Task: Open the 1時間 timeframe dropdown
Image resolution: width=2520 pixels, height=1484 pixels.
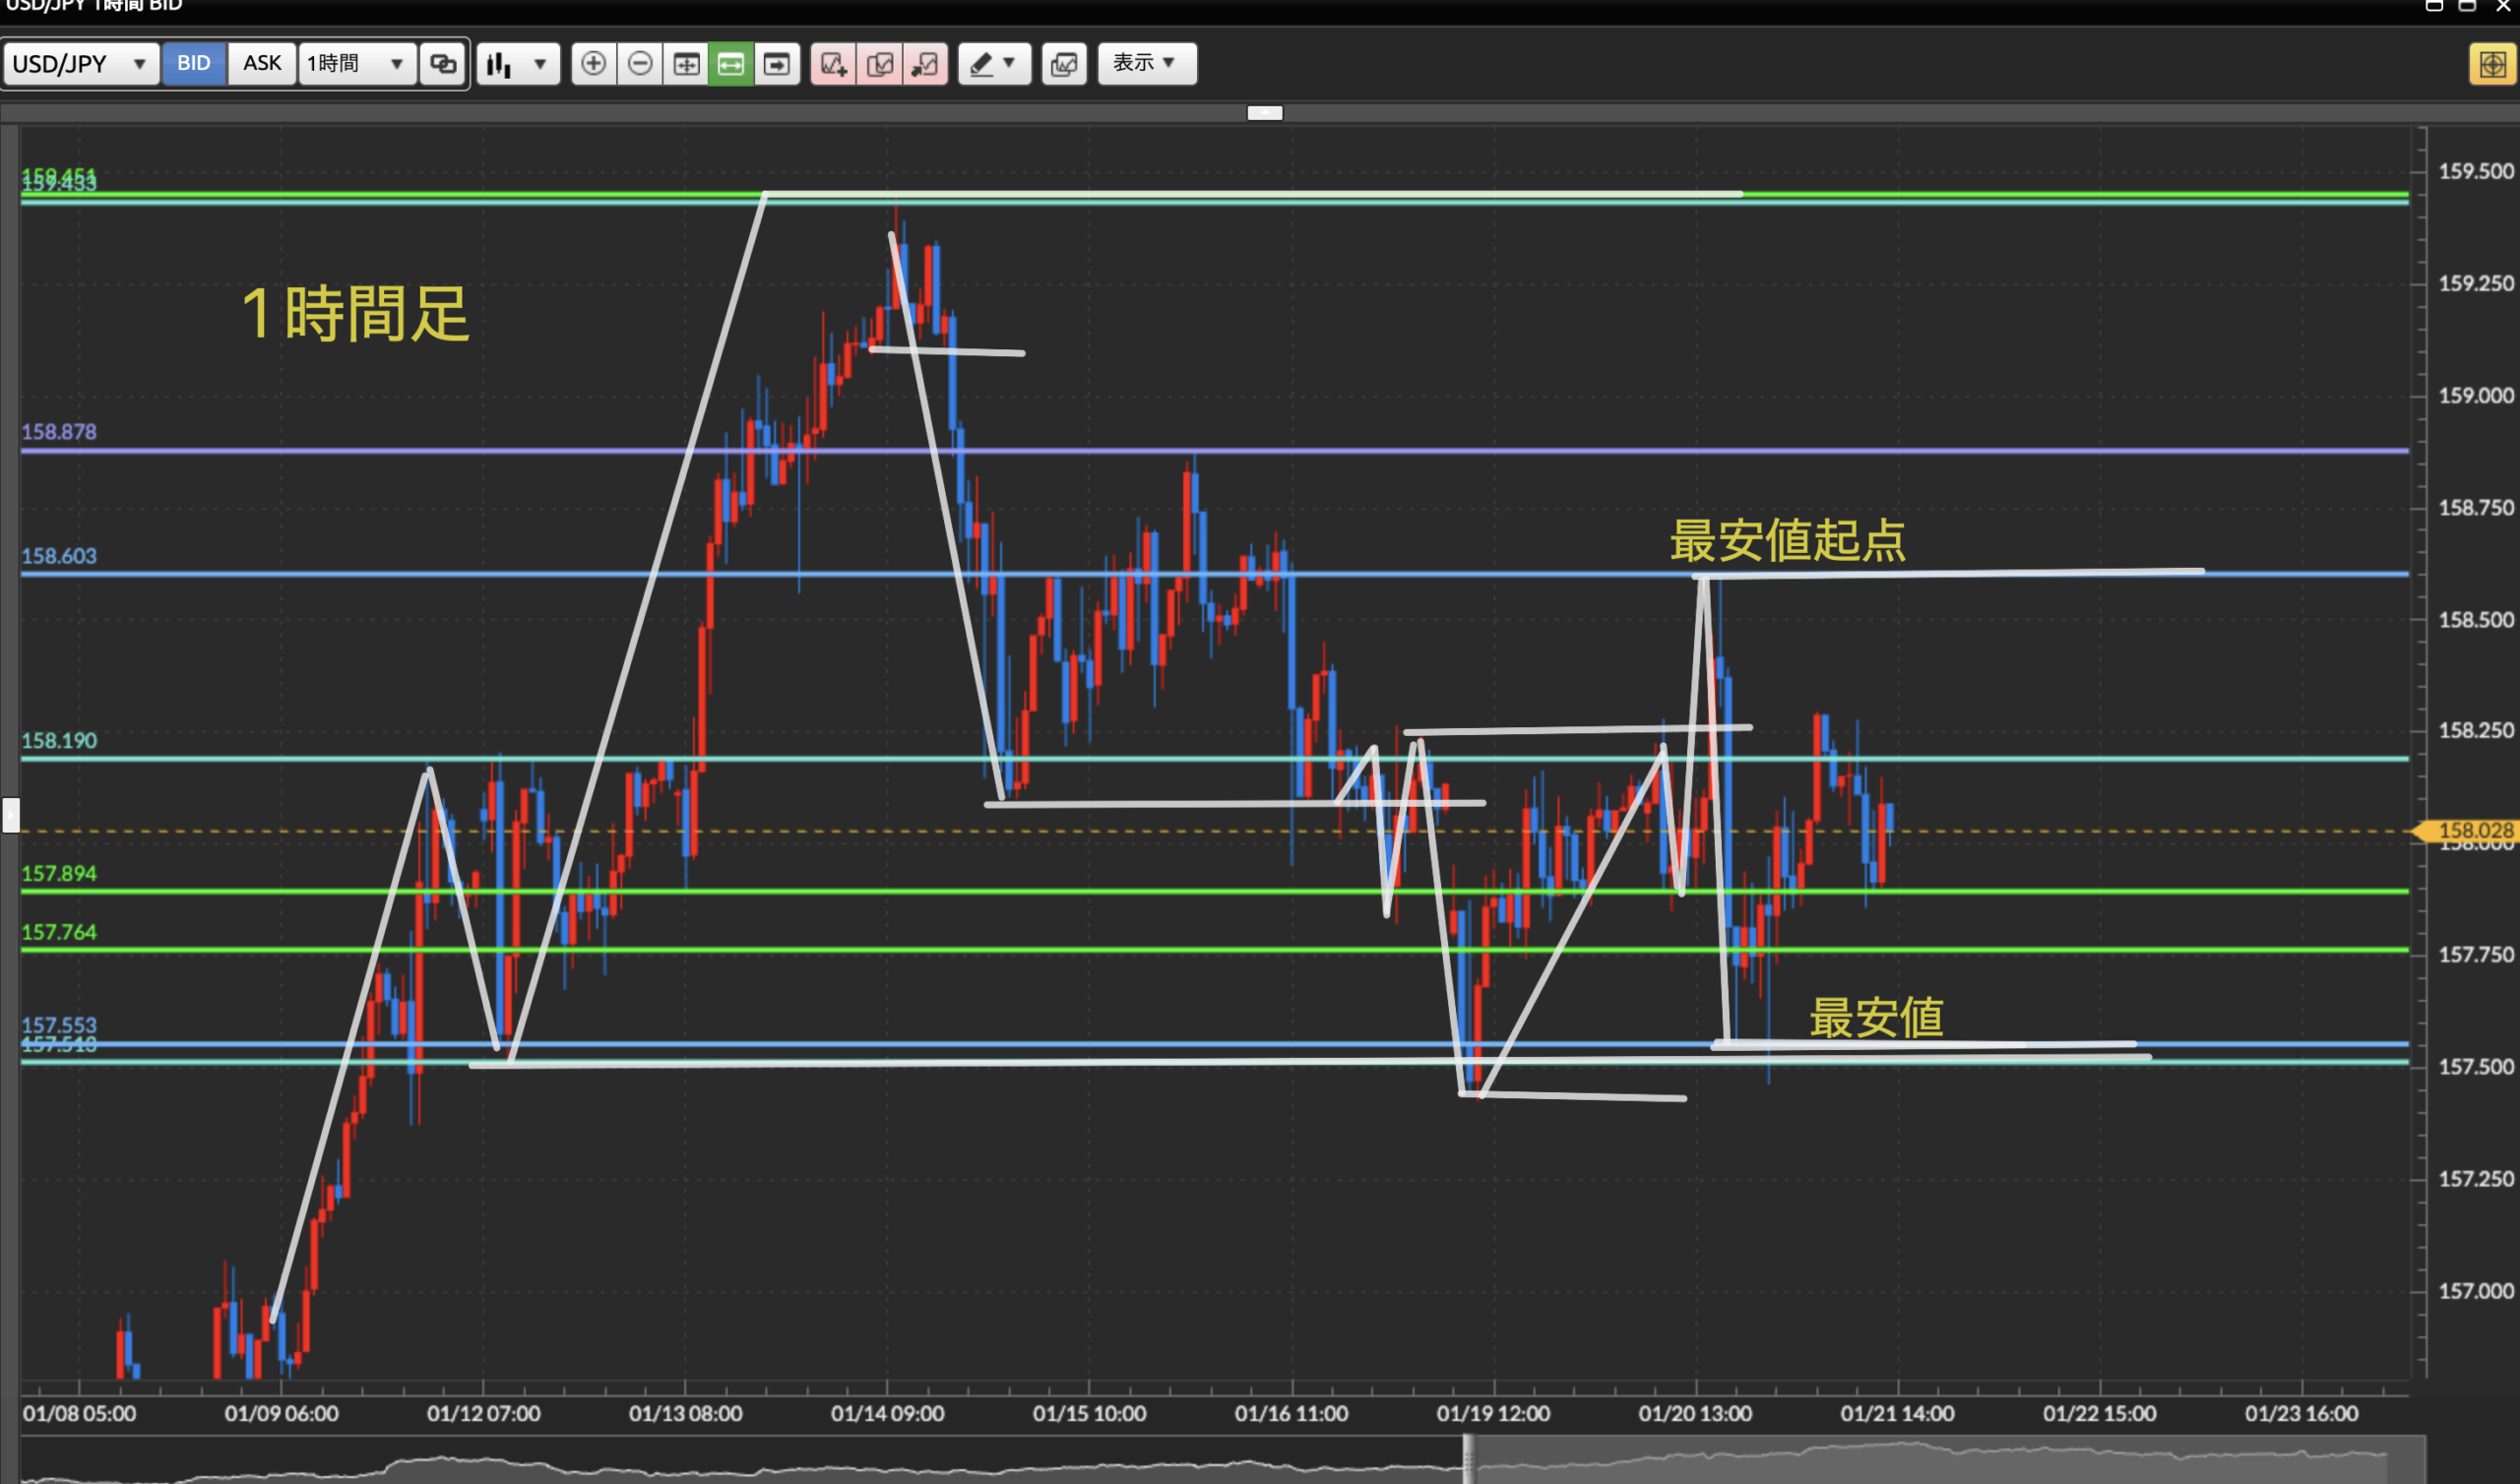Action: tap(356, 64)
